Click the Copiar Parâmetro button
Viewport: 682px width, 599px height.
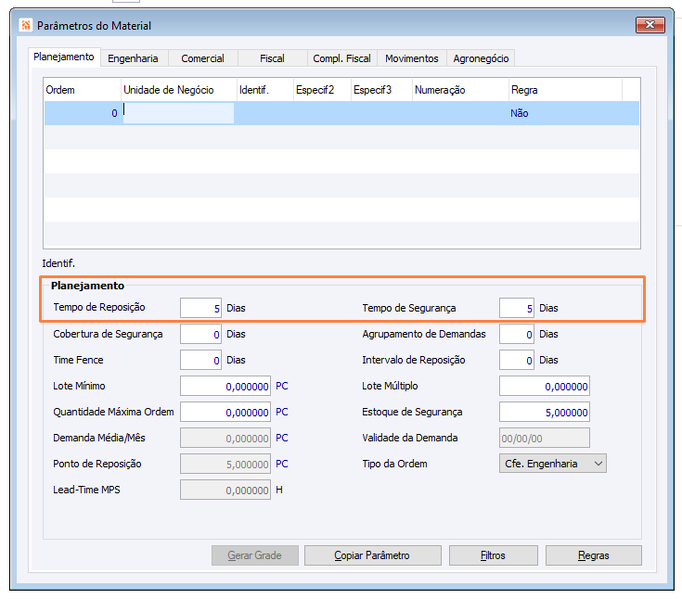373,555
